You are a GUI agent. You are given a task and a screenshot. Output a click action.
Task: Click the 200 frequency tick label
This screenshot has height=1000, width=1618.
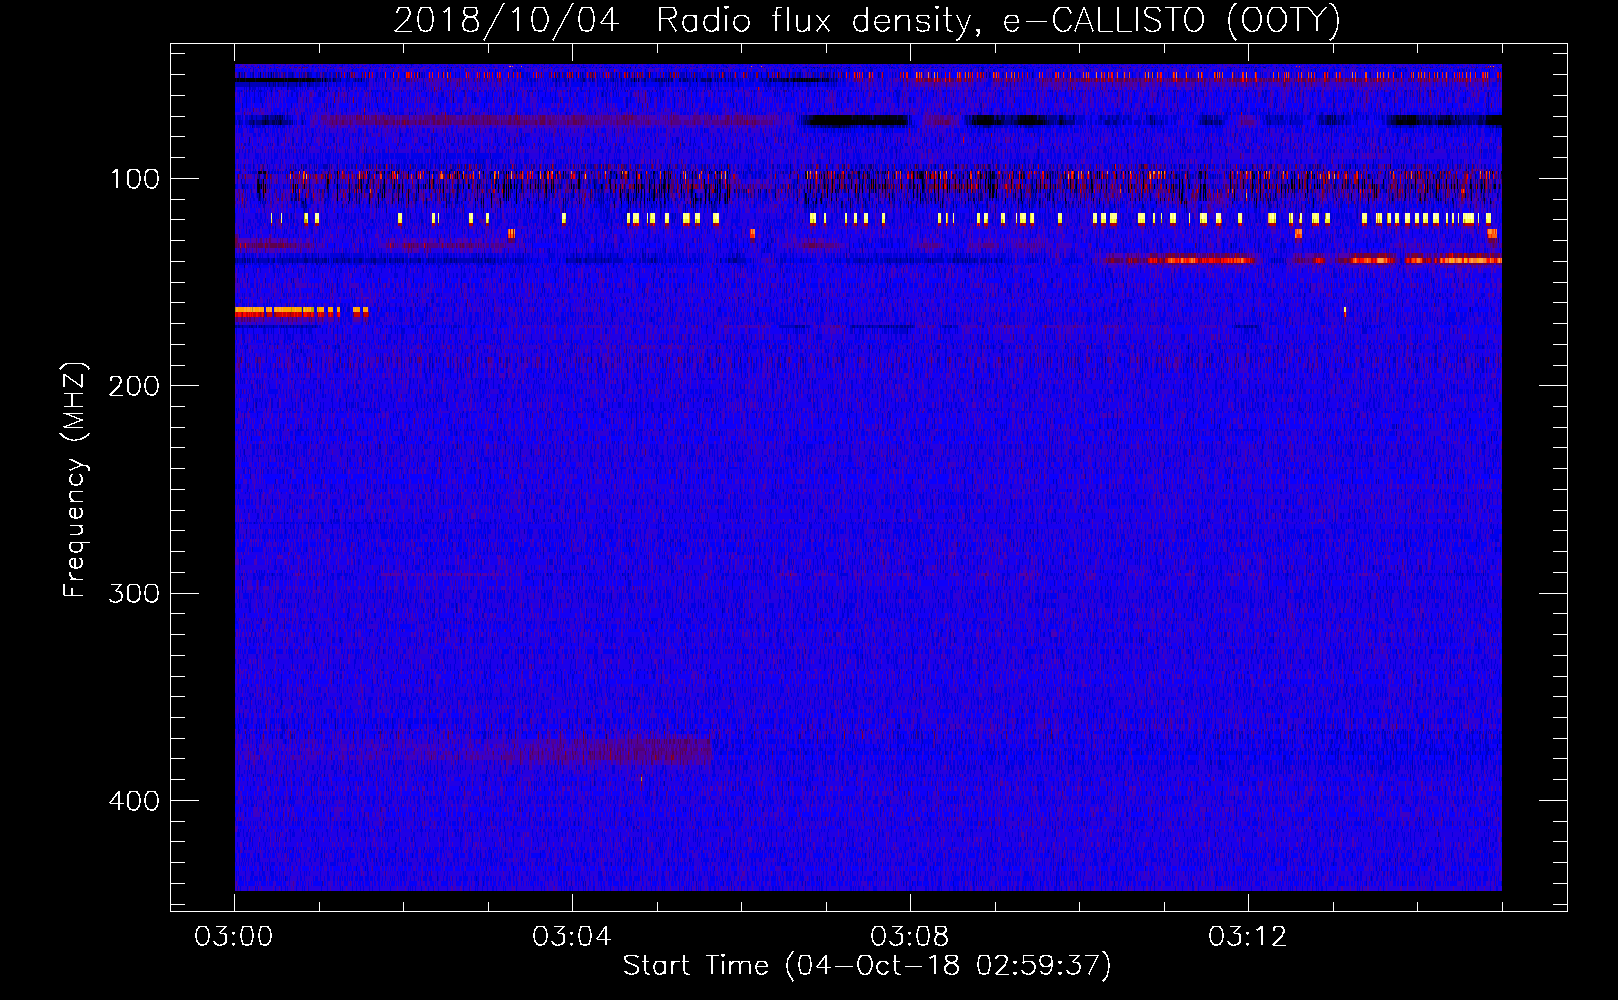click(x=134, y=386)
